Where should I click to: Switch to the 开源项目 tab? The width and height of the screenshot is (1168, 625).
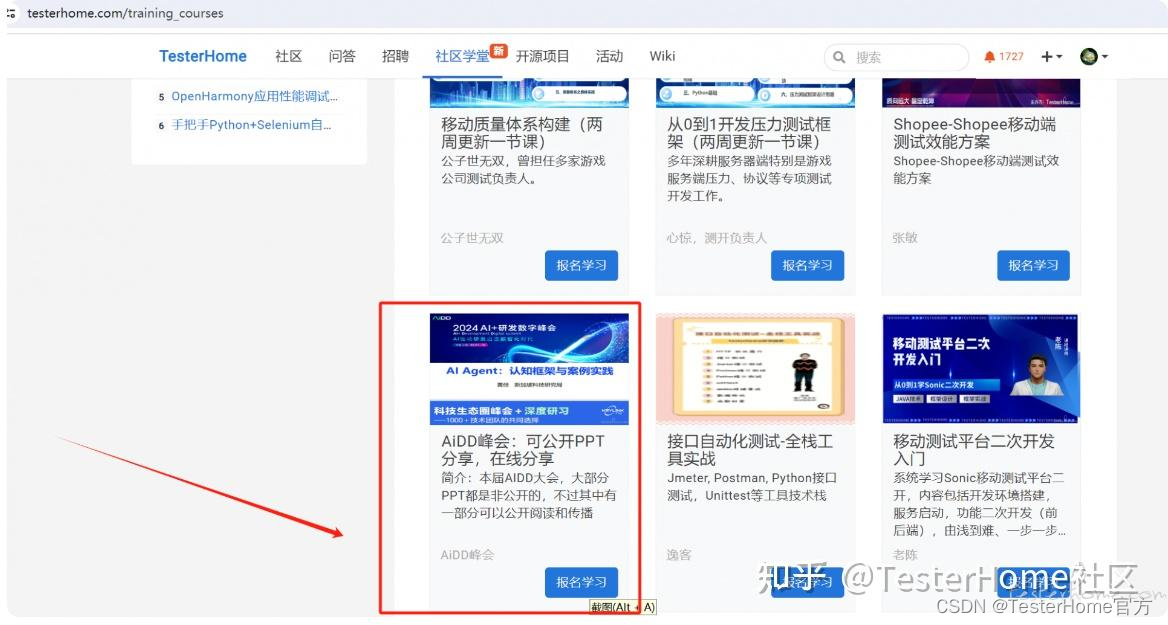(x=542, y=56)
